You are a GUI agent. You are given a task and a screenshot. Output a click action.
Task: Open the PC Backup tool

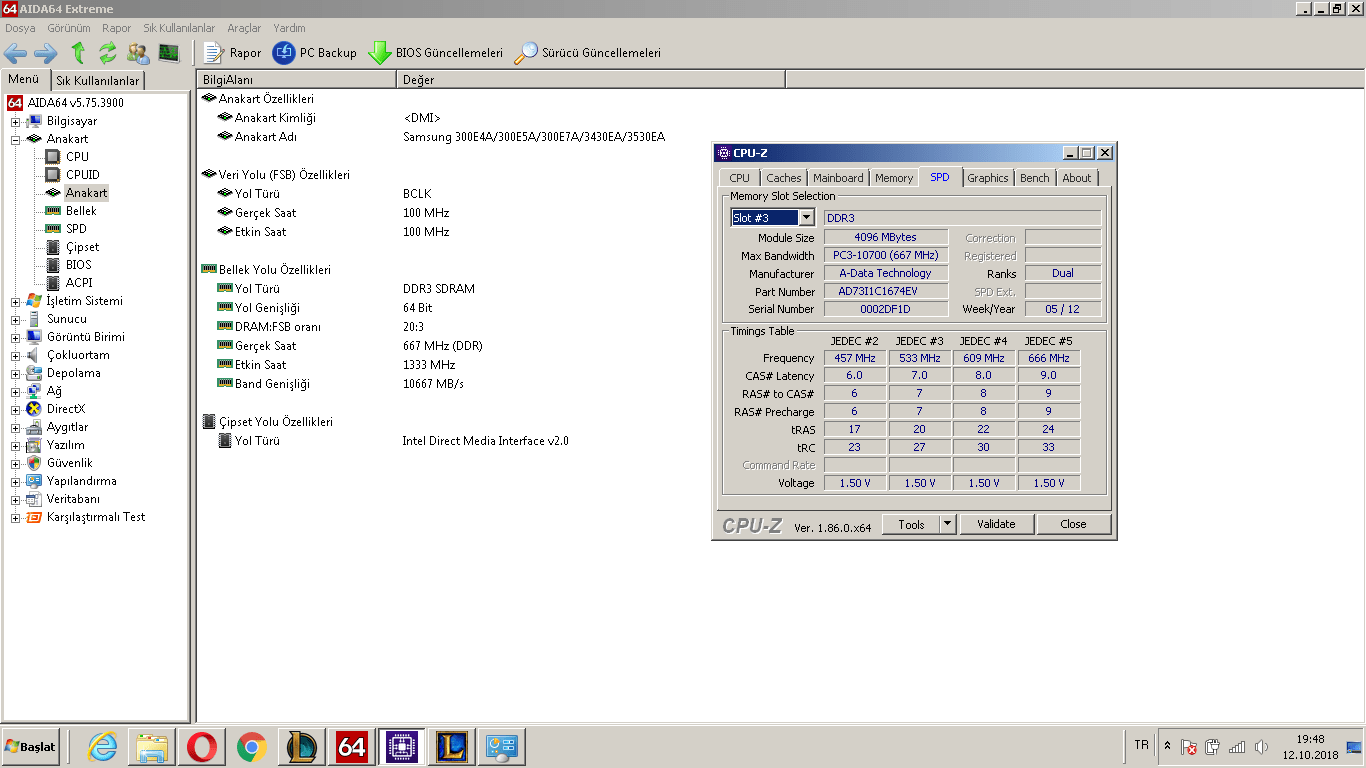click(x=315, y=53)
